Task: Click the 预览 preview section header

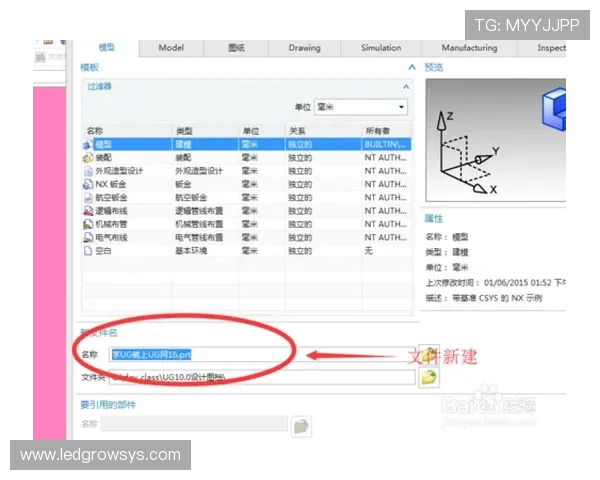Action: [x=434, y=68]
